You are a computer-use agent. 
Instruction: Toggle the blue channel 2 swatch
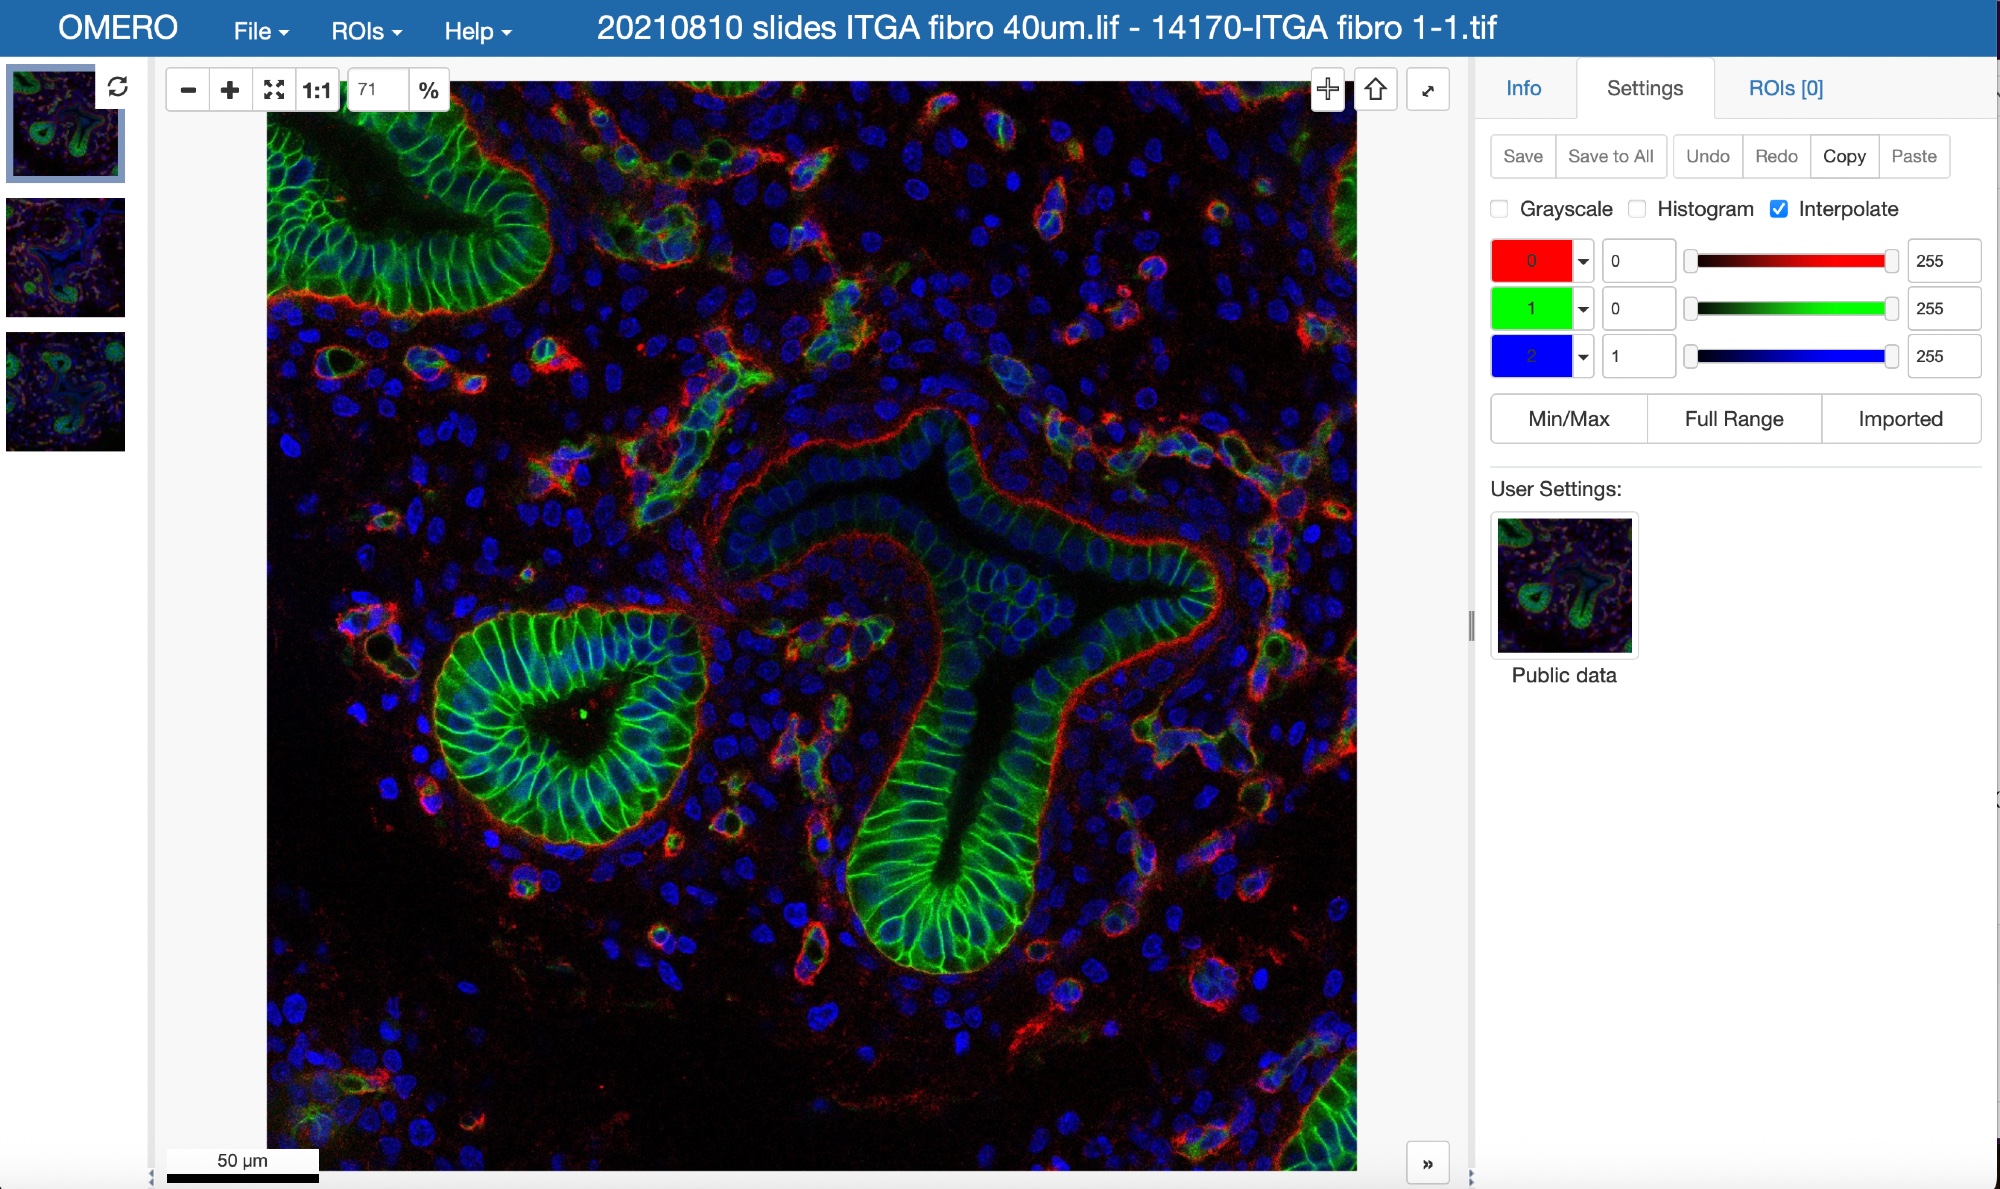pyautogui.click(x=1531, y=356)
